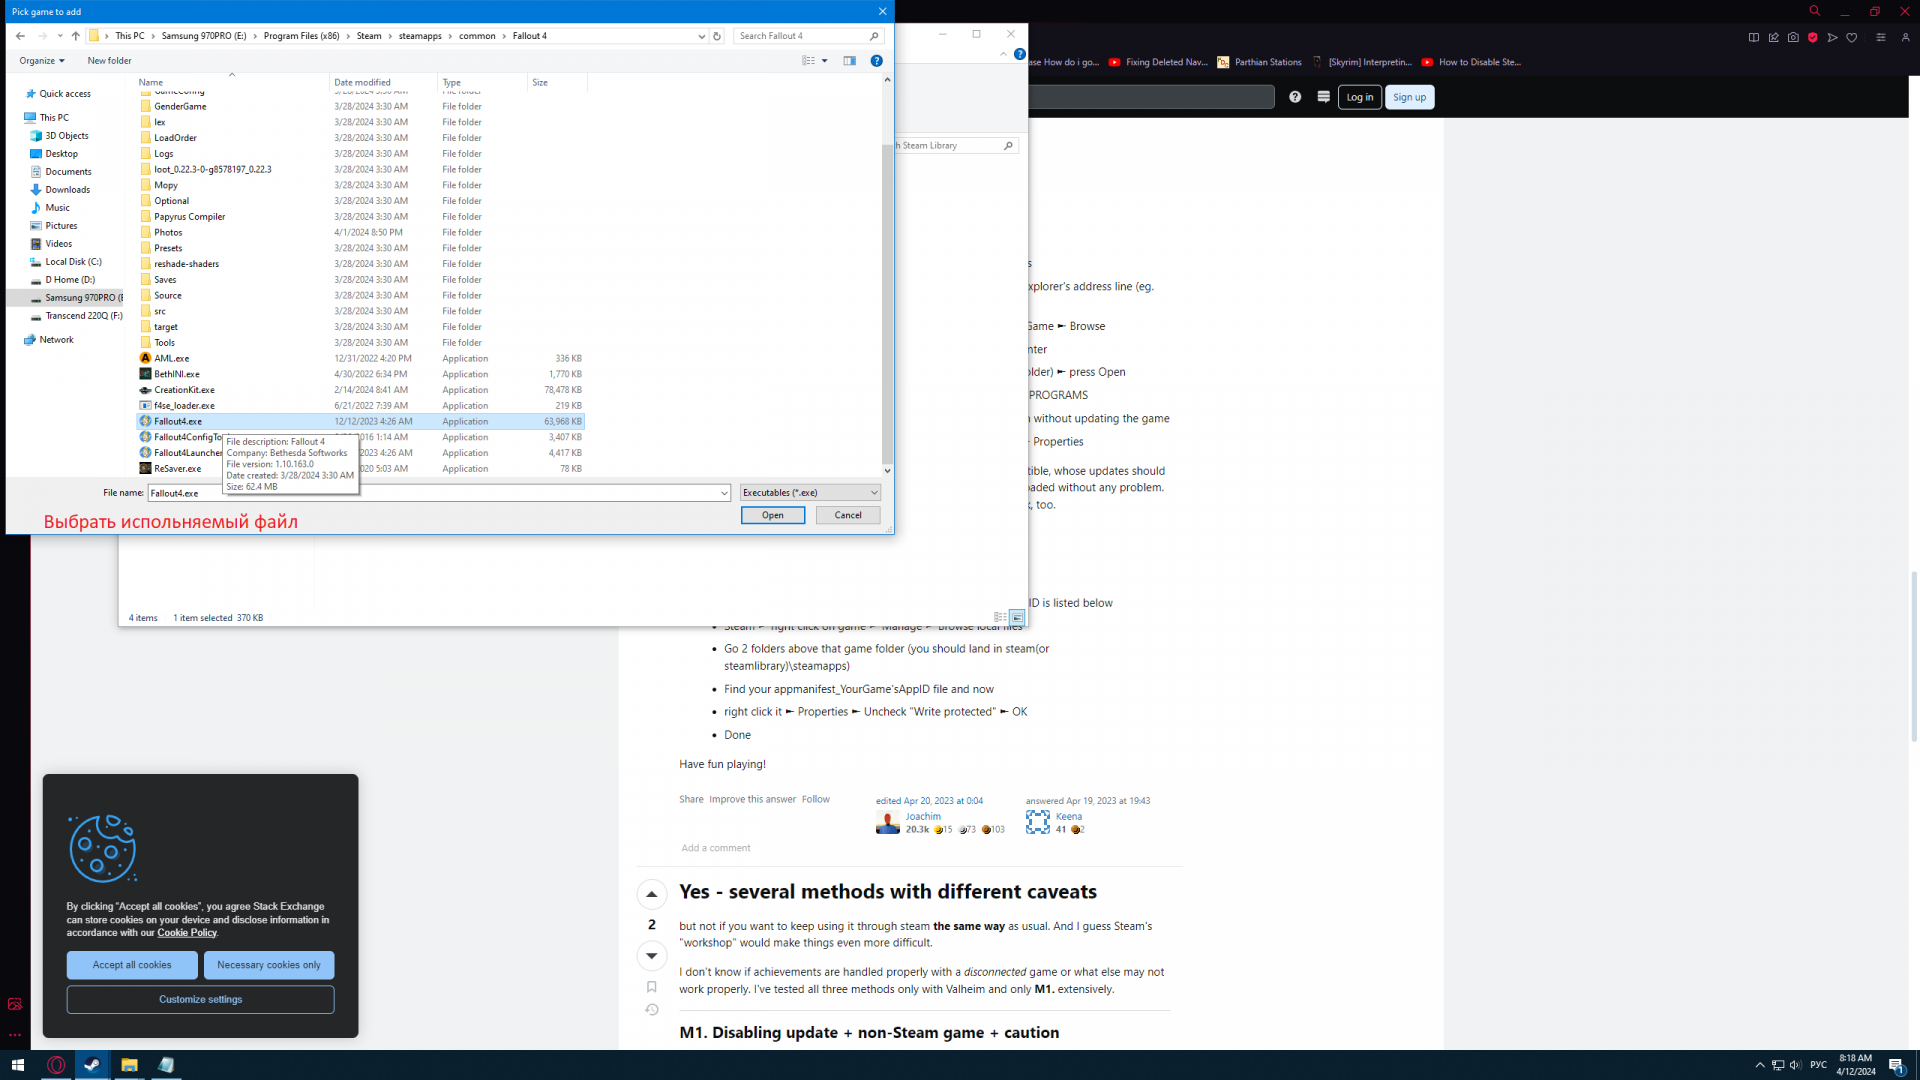Click the file list vertical scrollbar
The width and height of the screenshot is (1920, 1080).
[x=886, y=300]
